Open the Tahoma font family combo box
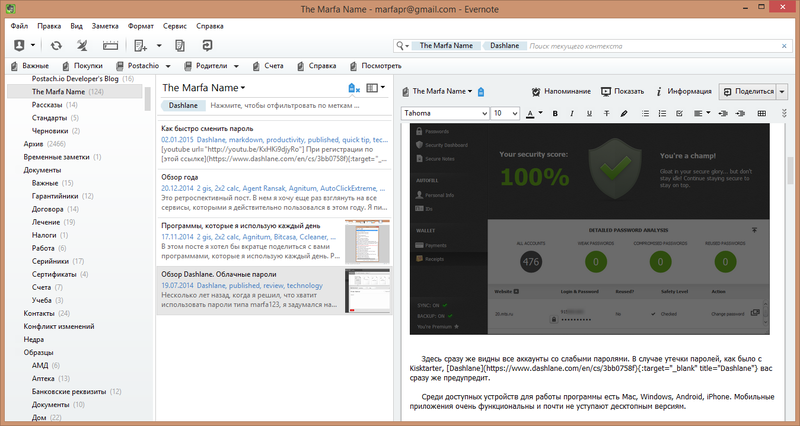This screenshot has height=426, width=800. pos(446,113)
